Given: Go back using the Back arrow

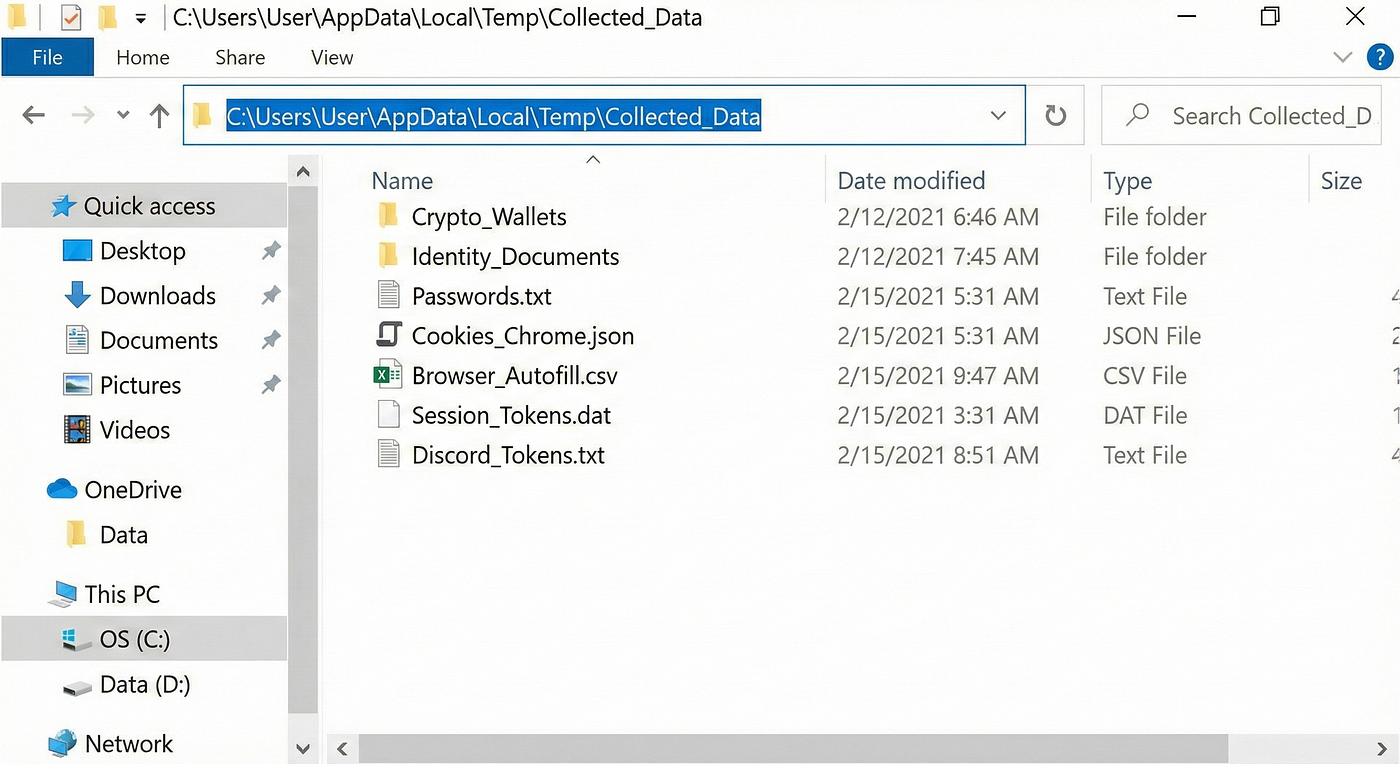Looking at the screenshot, I should (x=34, y=116).
